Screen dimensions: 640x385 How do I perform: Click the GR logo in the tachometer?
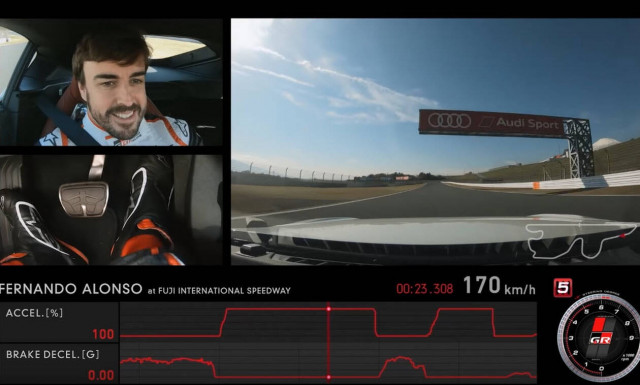pos(600,340)
